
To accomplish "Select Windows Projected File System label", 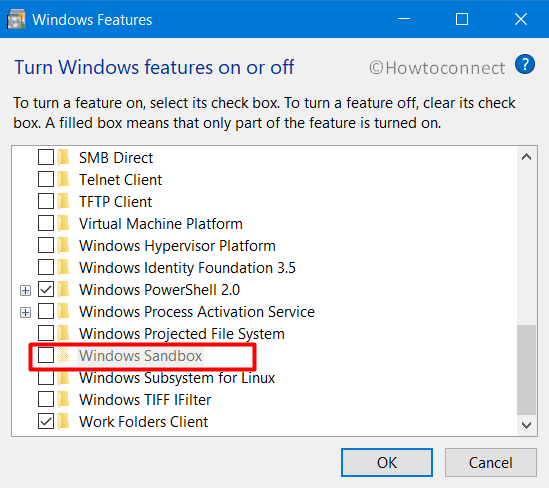I will coord(182,334).
